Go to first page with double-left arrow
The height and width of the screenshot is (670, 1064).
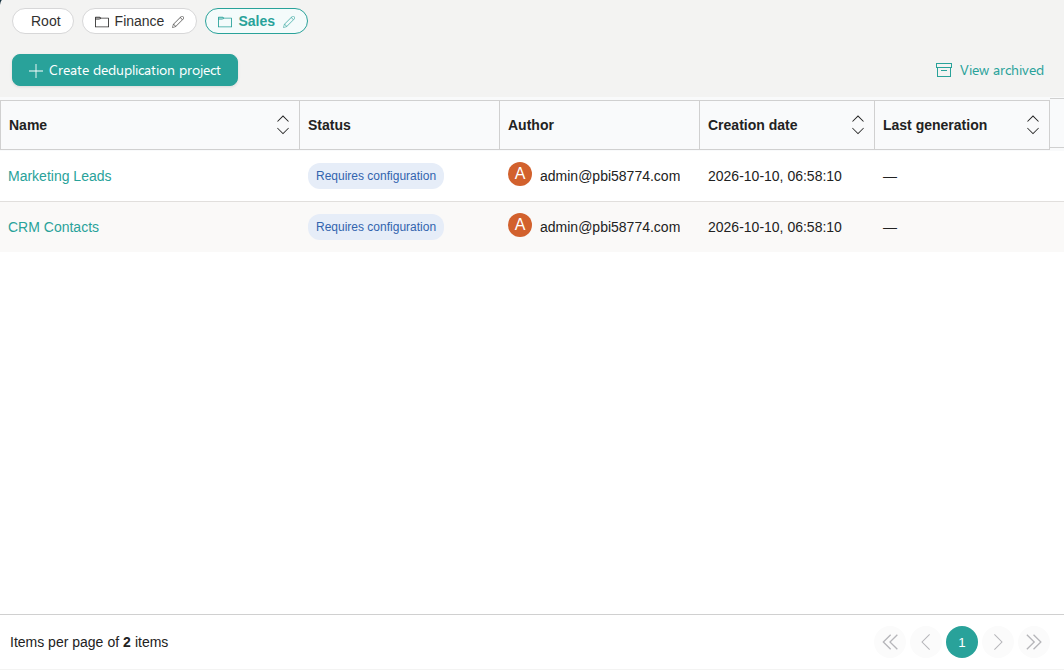click(x=890, y=642)
